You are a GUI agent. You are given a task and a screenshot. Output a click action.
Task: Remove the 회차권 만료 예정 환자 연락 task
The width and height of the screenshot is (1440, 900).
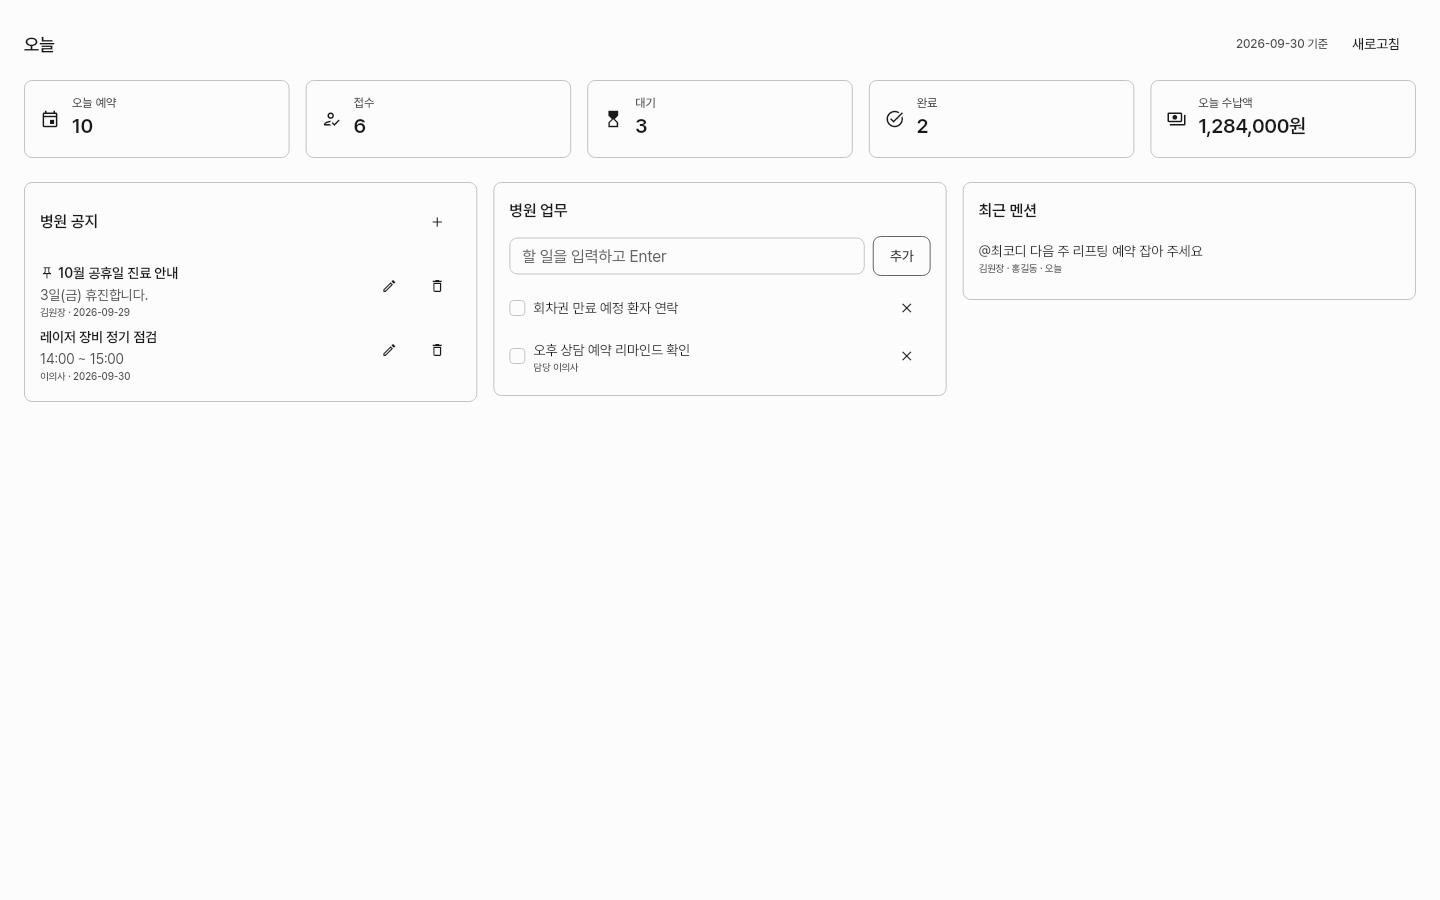(x=907, y=308)
